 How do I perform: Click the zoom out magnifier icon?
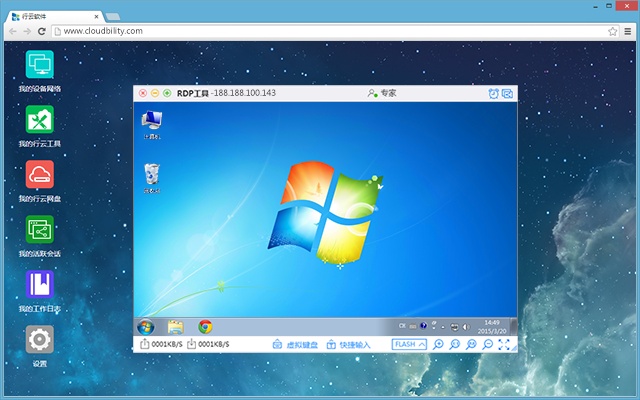click(x=487, y=344)
